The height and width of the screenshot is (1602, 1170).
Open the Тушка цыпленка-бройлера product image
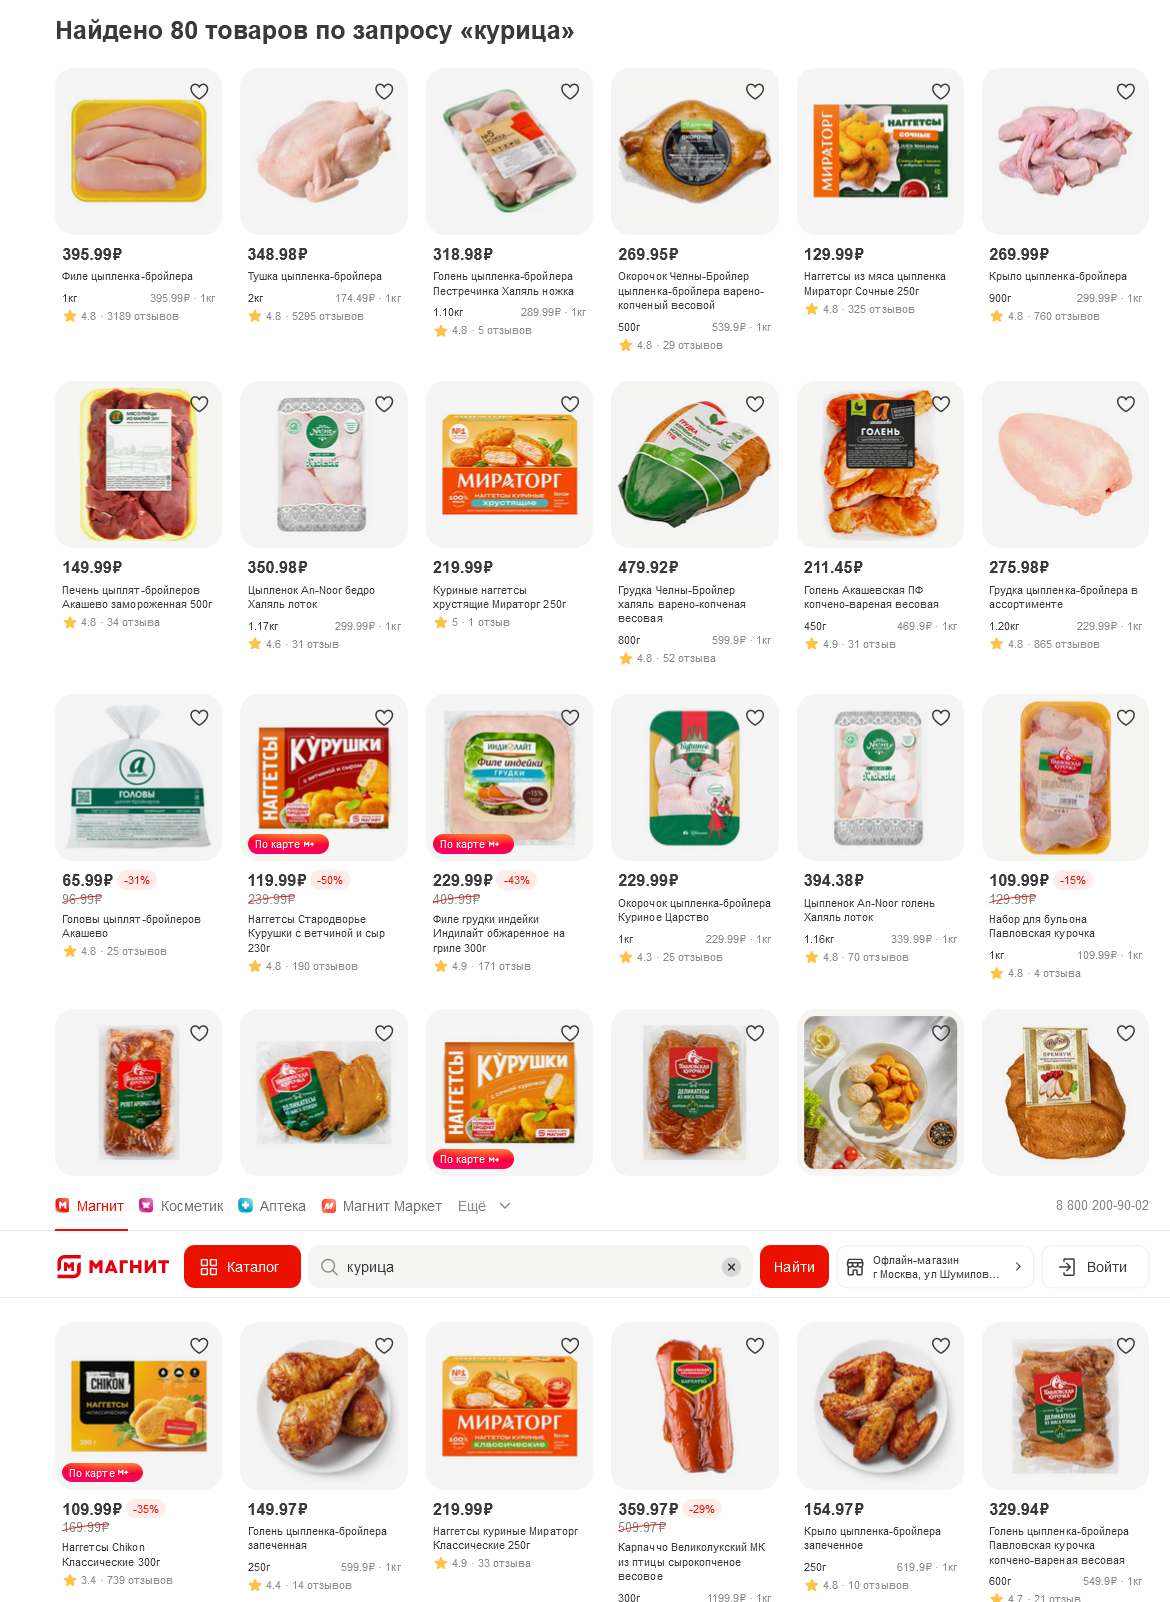[324, 152]
